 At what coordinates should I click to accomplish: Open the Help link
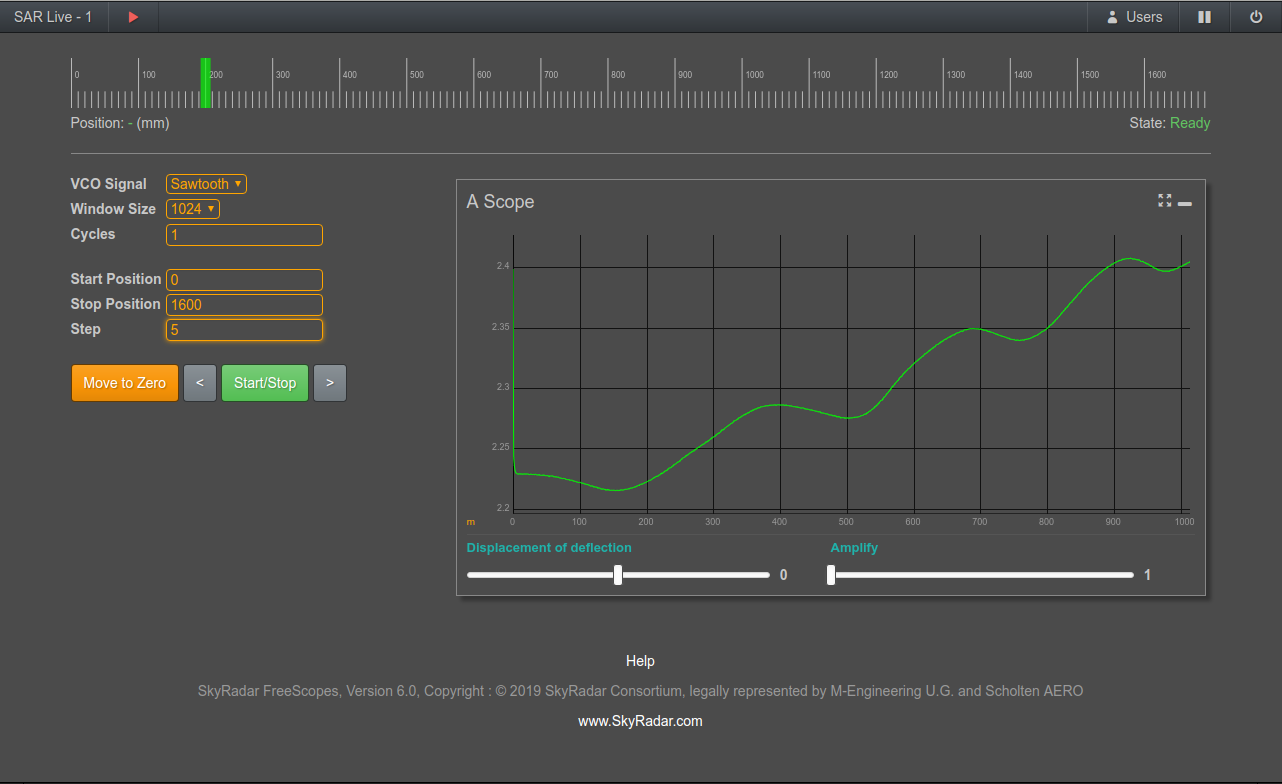640,661
